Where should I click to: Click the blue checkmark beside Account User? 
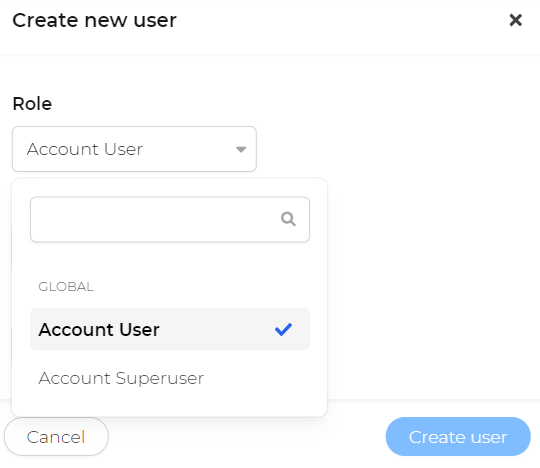coord(283,330)
